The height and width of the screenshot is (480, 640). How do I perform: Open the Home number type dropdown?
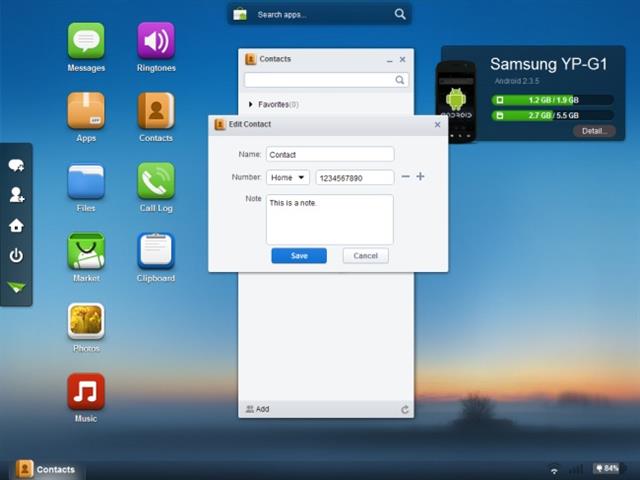click(x=288, y=177)
